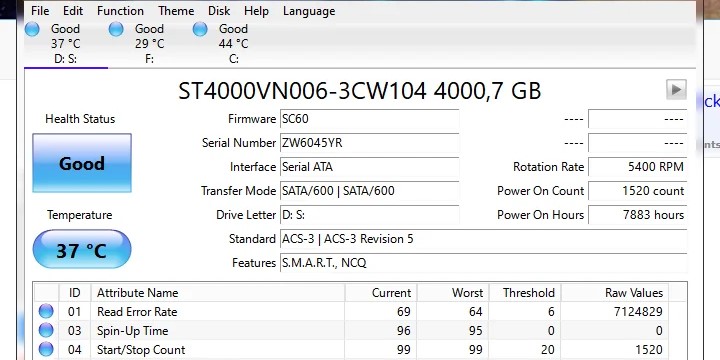Screen dimensions: 720x360
Task: Click the next disk arrow button
Action: 676,90
